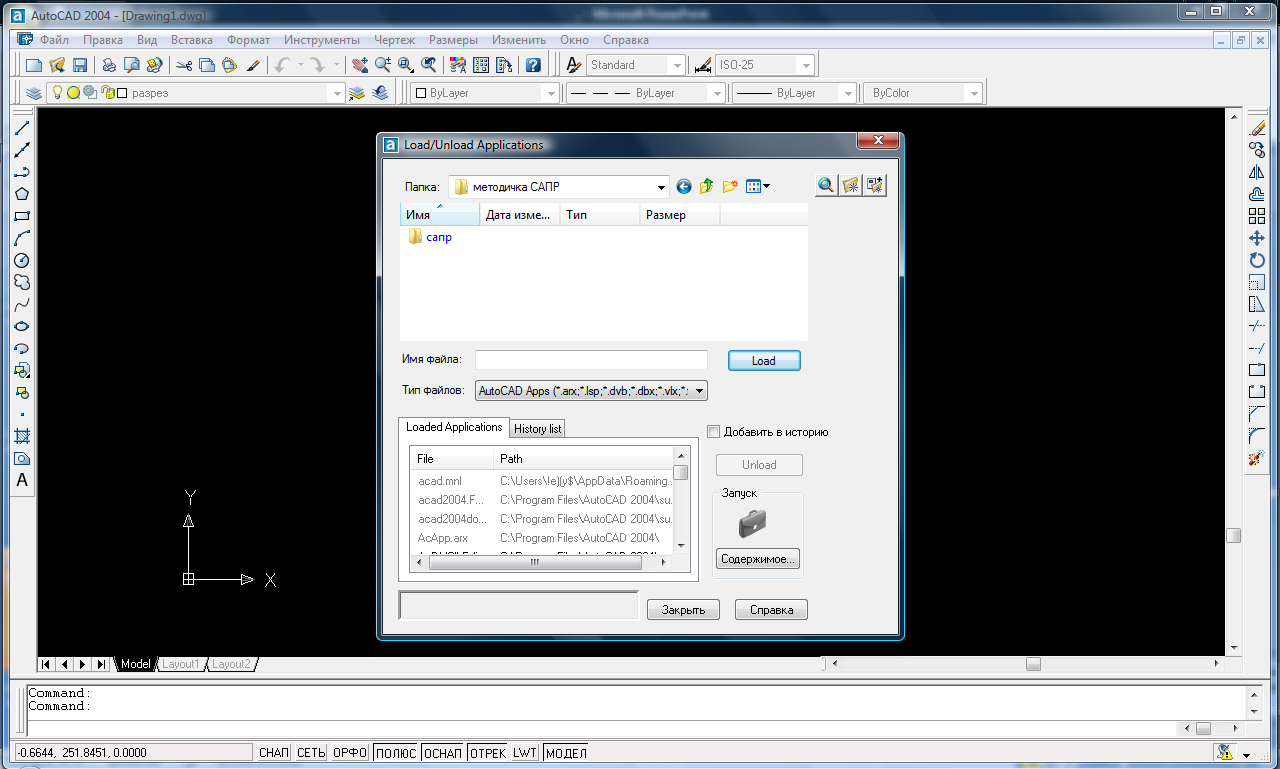Choose the Mirror tool
Image resolution: width=1280 pixels, height=769 pixels.
tap(1257, 172)
